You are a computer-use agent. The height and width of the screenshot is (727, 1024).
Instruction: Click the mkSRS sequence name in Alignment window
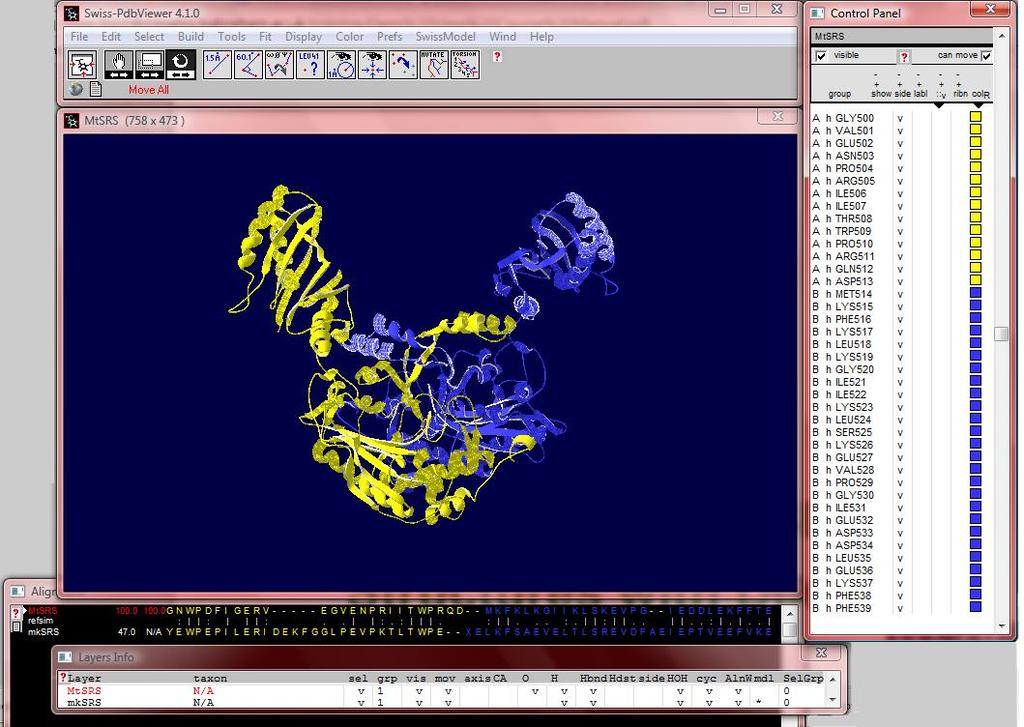pyautogui.click(x=43, y=632)
